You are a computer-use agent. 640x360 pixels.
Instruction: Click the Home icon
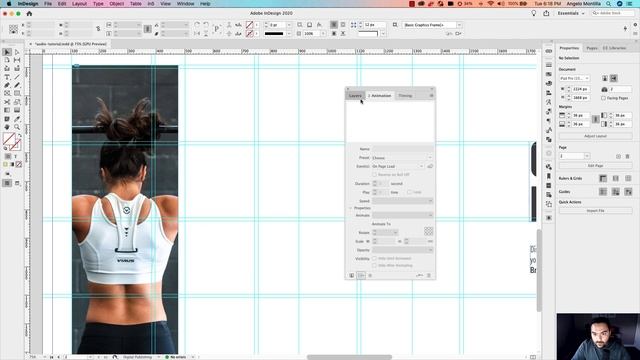coord(29,13)
